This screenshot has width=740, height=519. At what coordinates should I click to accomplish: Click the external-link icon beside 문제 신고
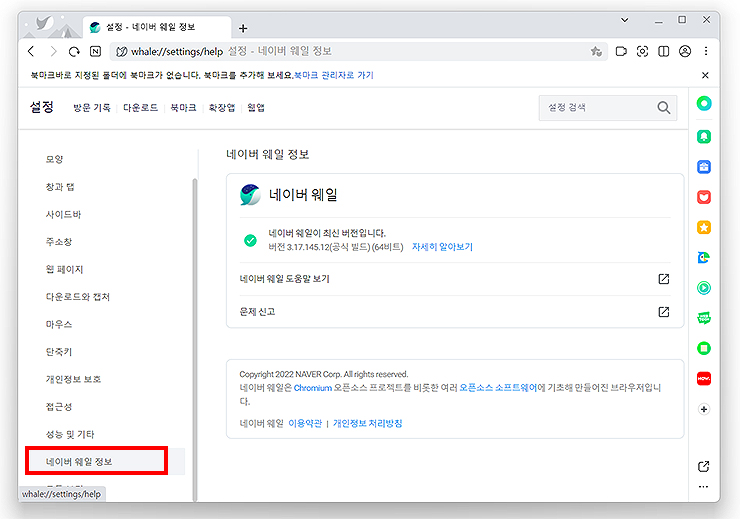click(x=664, y=311)
